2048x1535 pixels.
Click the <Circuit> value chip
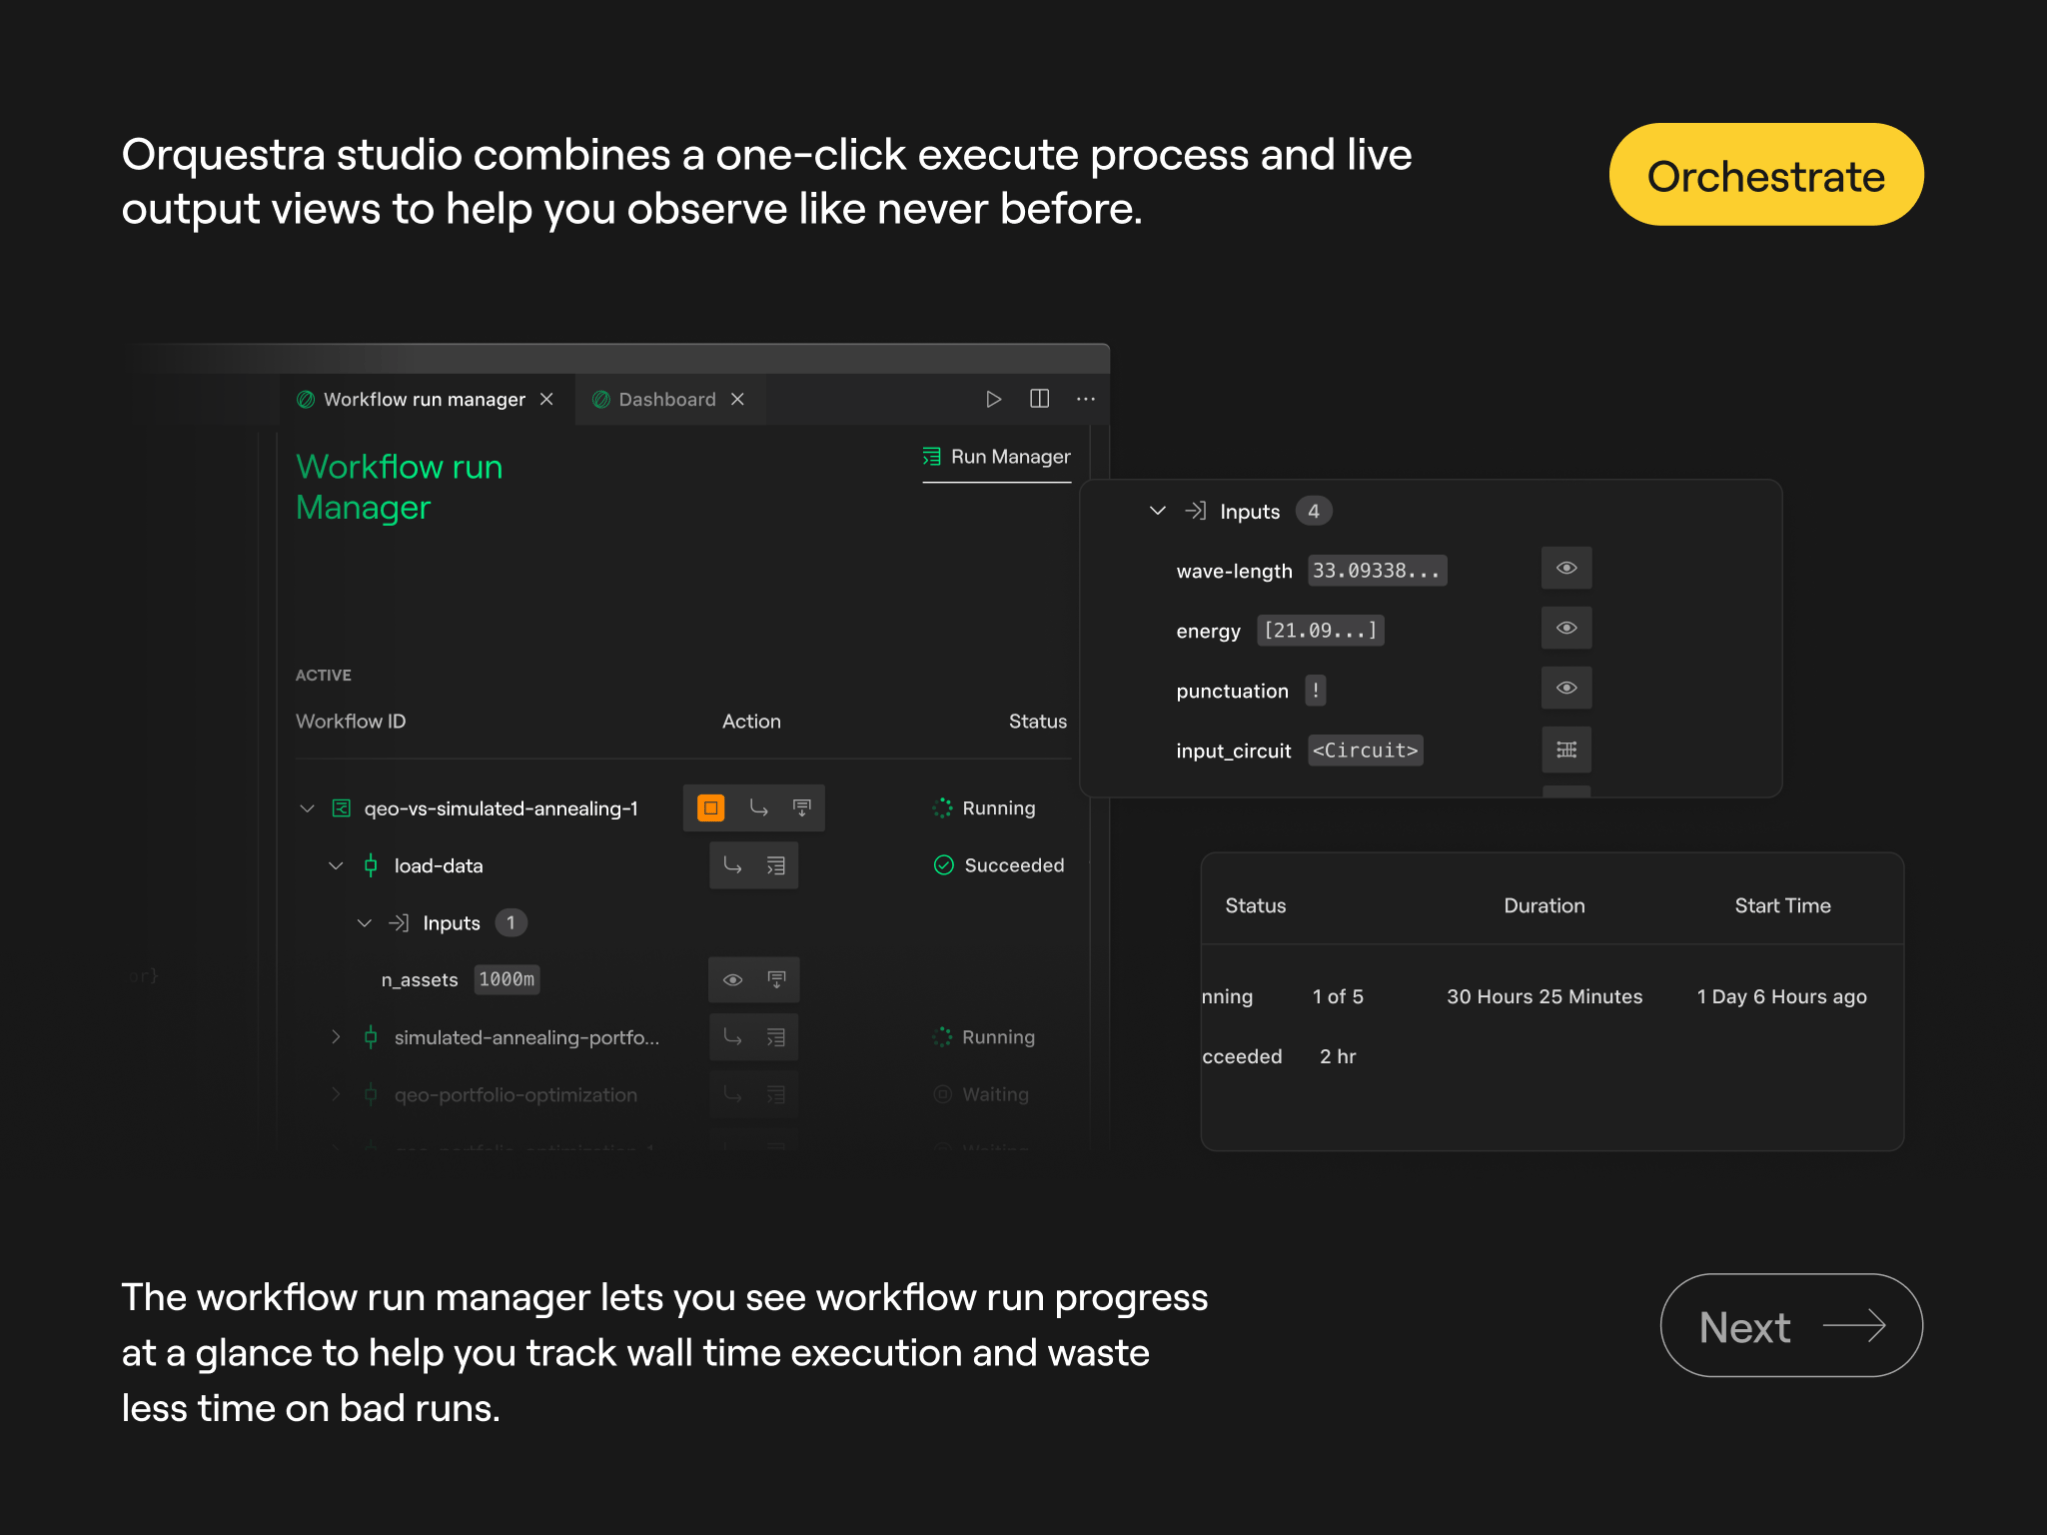[x=1365, y=751]
